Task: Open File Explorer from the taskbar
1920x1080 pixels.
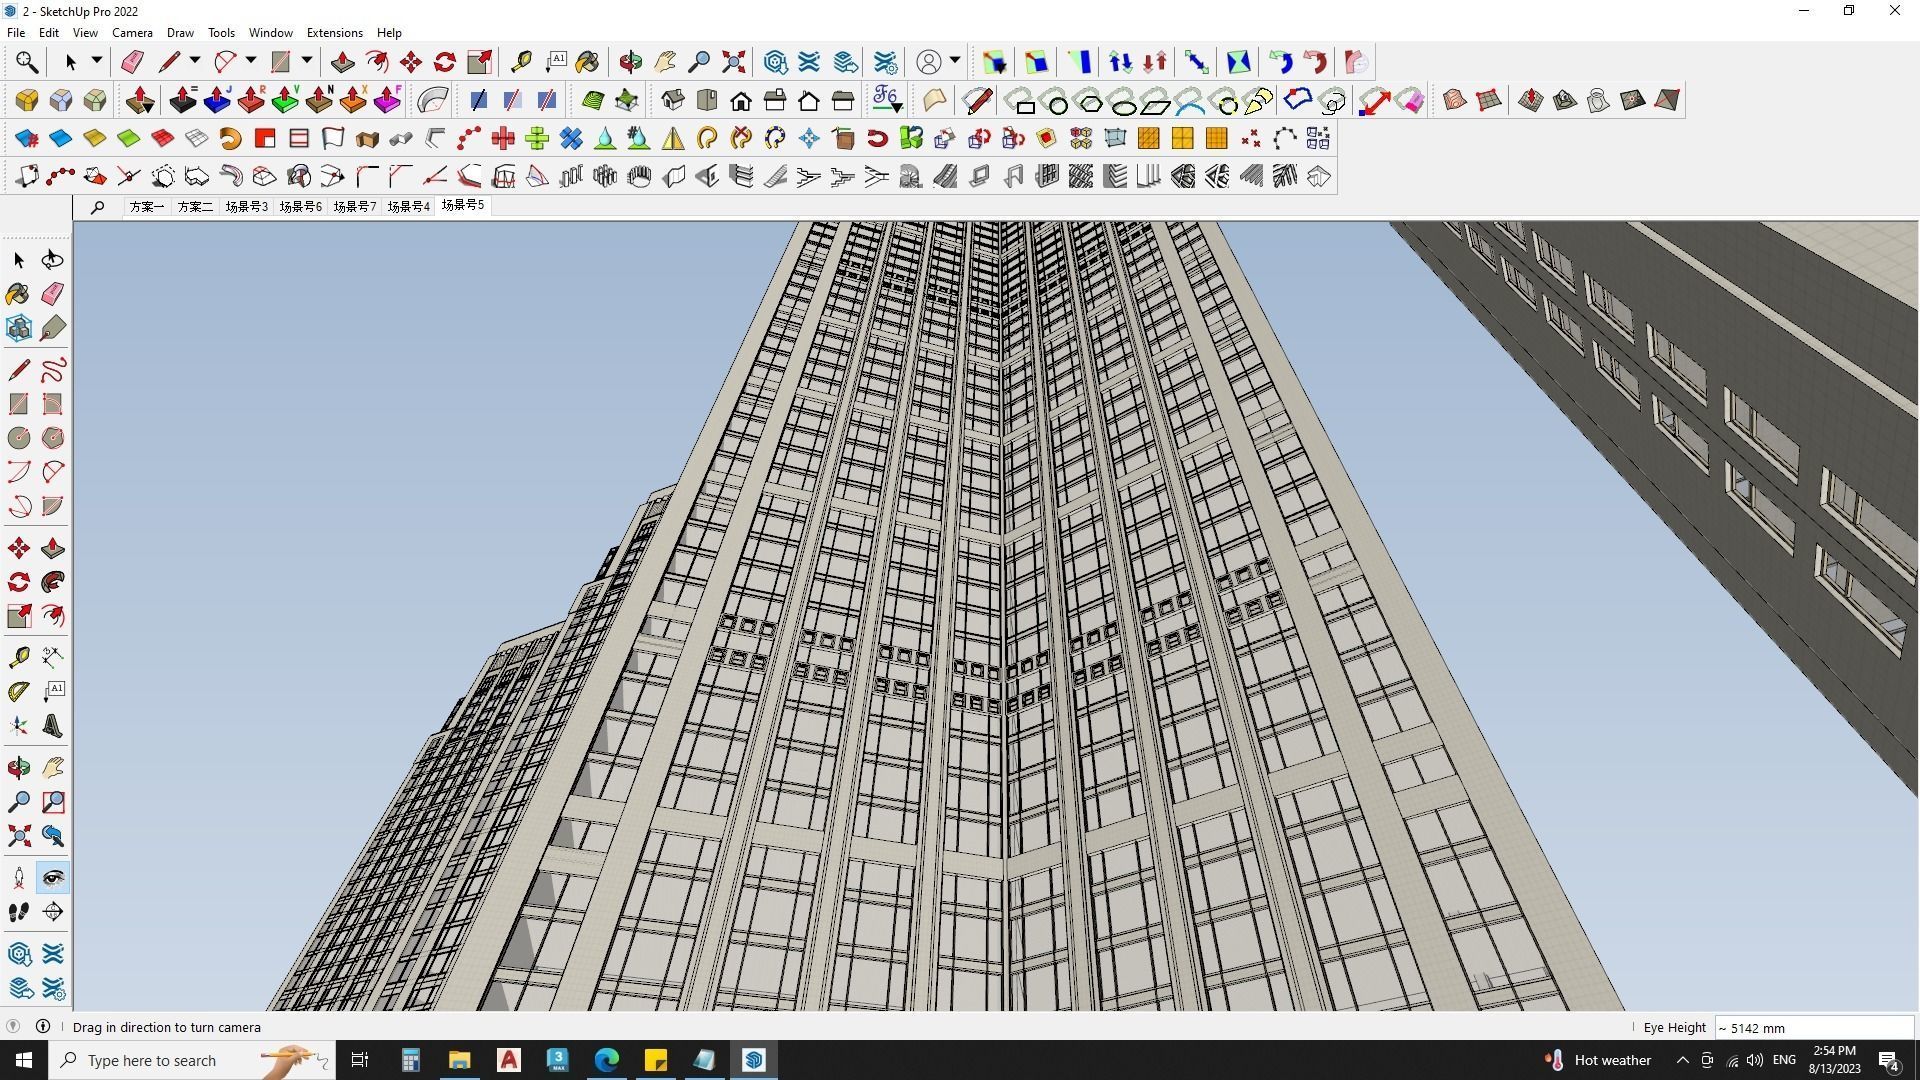Action: click(459, 1060)
